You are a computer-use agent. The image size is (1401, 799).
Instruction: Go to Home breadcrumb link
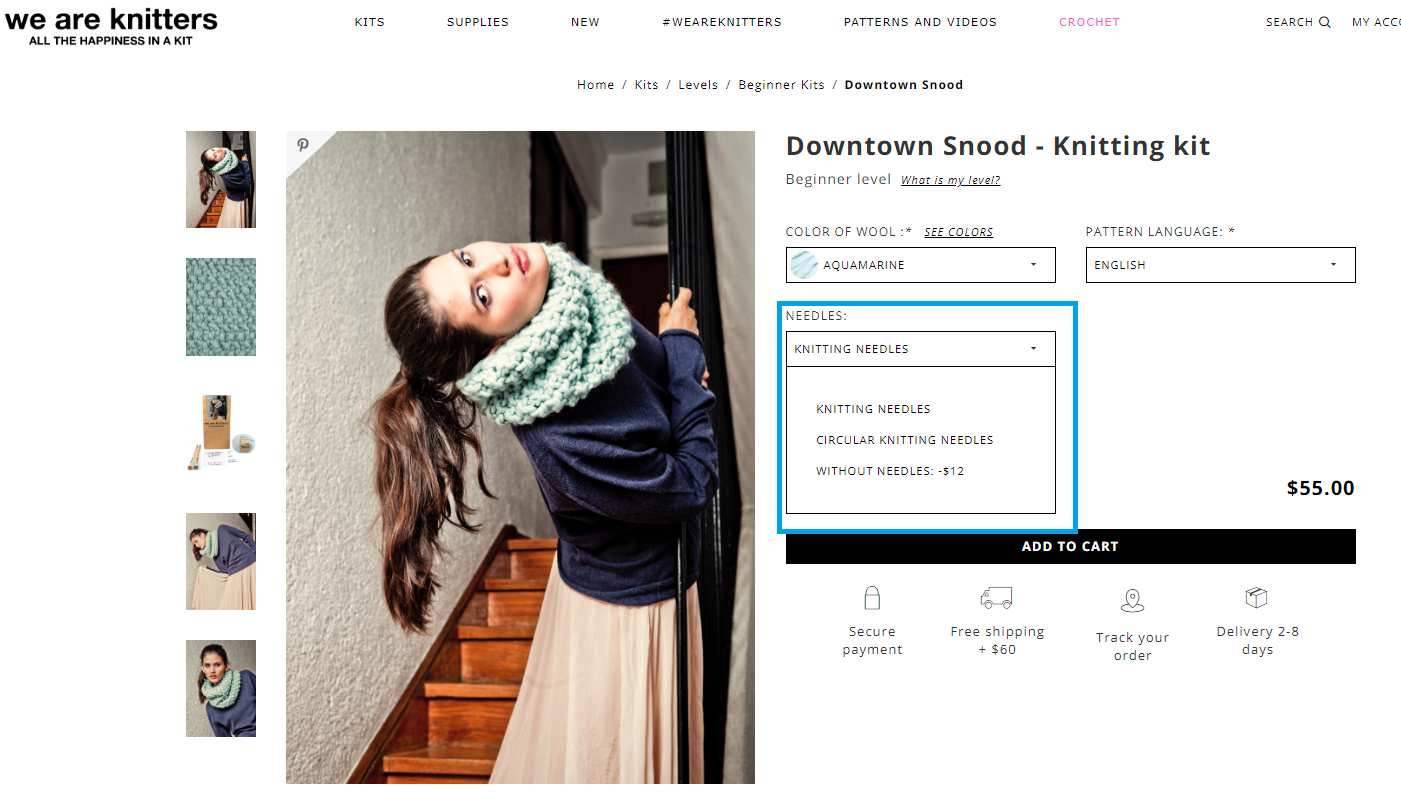click(x=596, y=85)
